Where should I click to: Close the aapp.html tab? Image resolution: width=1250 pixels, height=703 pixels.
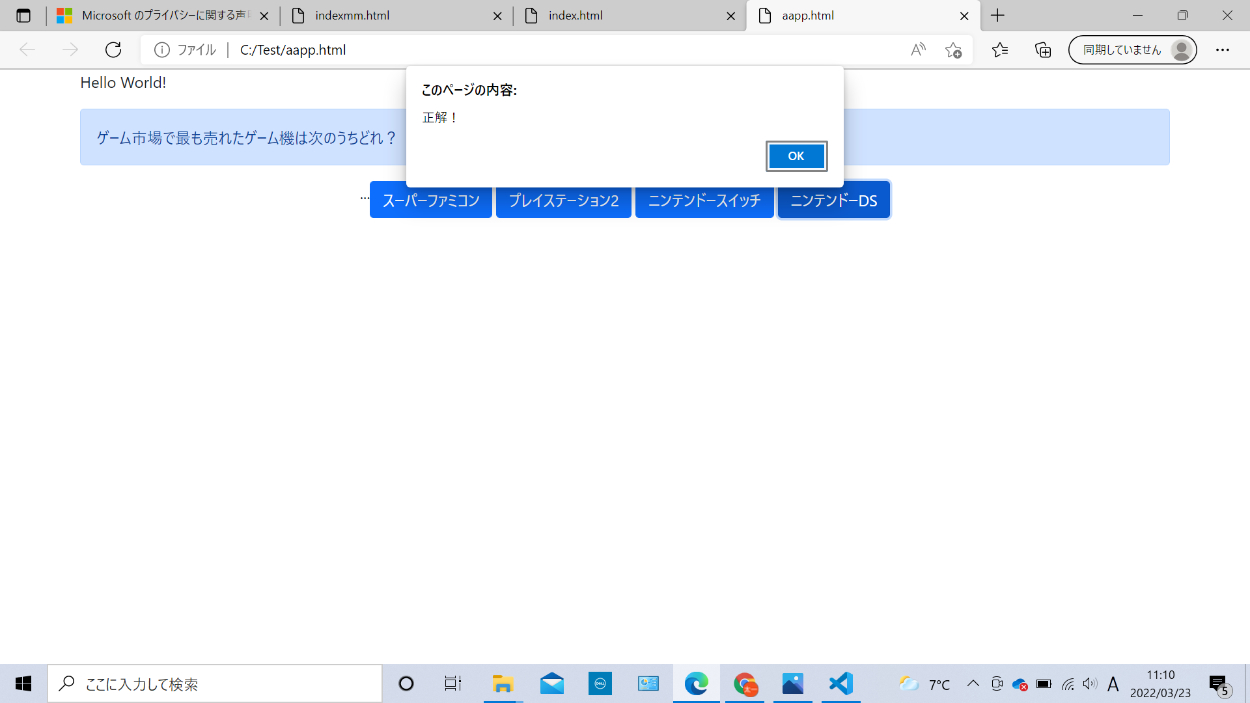(964, 16)
